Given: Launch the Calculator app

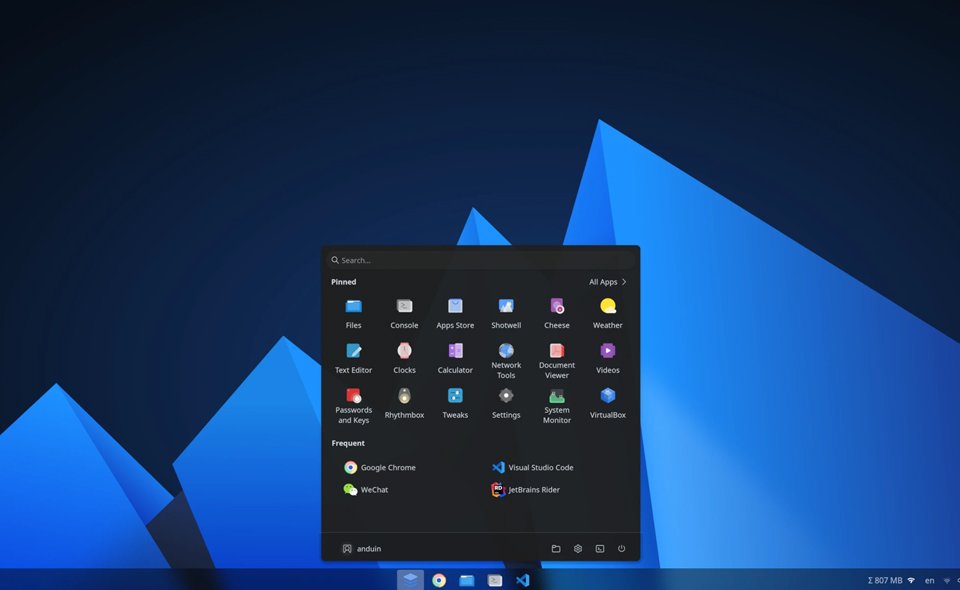Looking at the screenshot, I should pos(455,359).
